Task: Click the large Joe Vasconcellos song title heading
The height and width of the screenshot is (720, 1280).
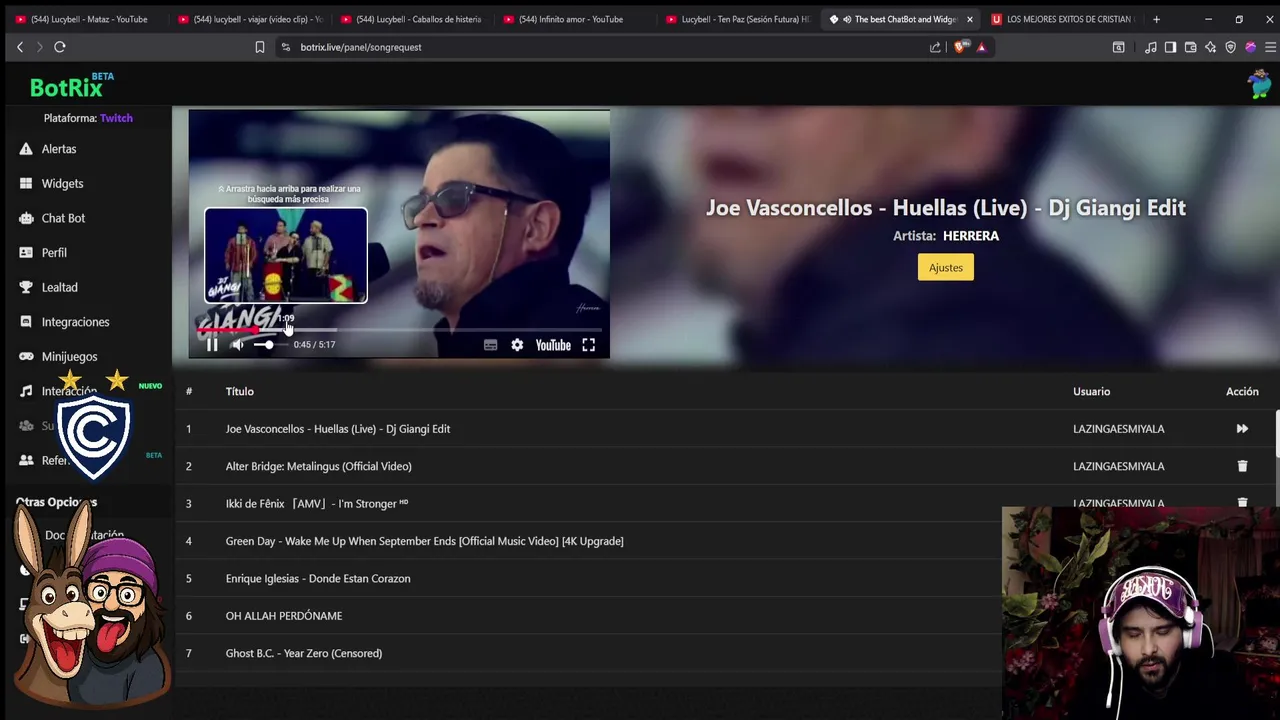Action: (946, 208)
